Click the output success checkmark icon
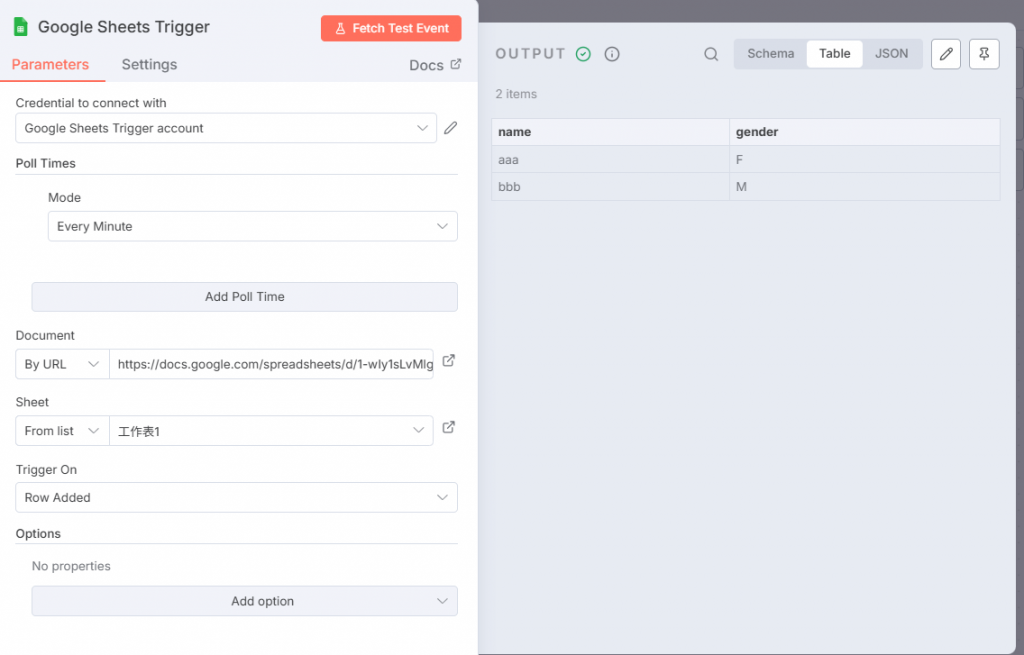1024x655 pixels. (x=583, y=54)
